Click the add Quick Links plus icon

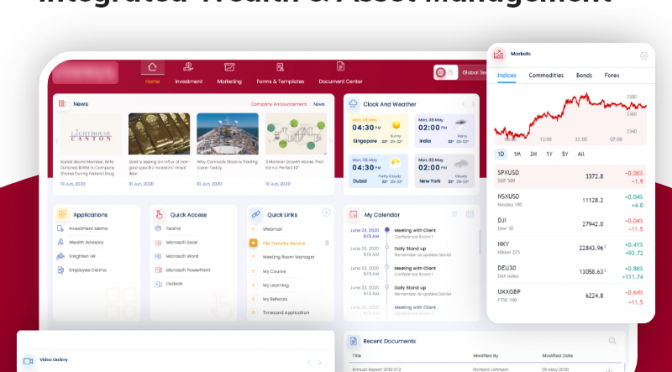pyautogui.click(x=326, y=212)
